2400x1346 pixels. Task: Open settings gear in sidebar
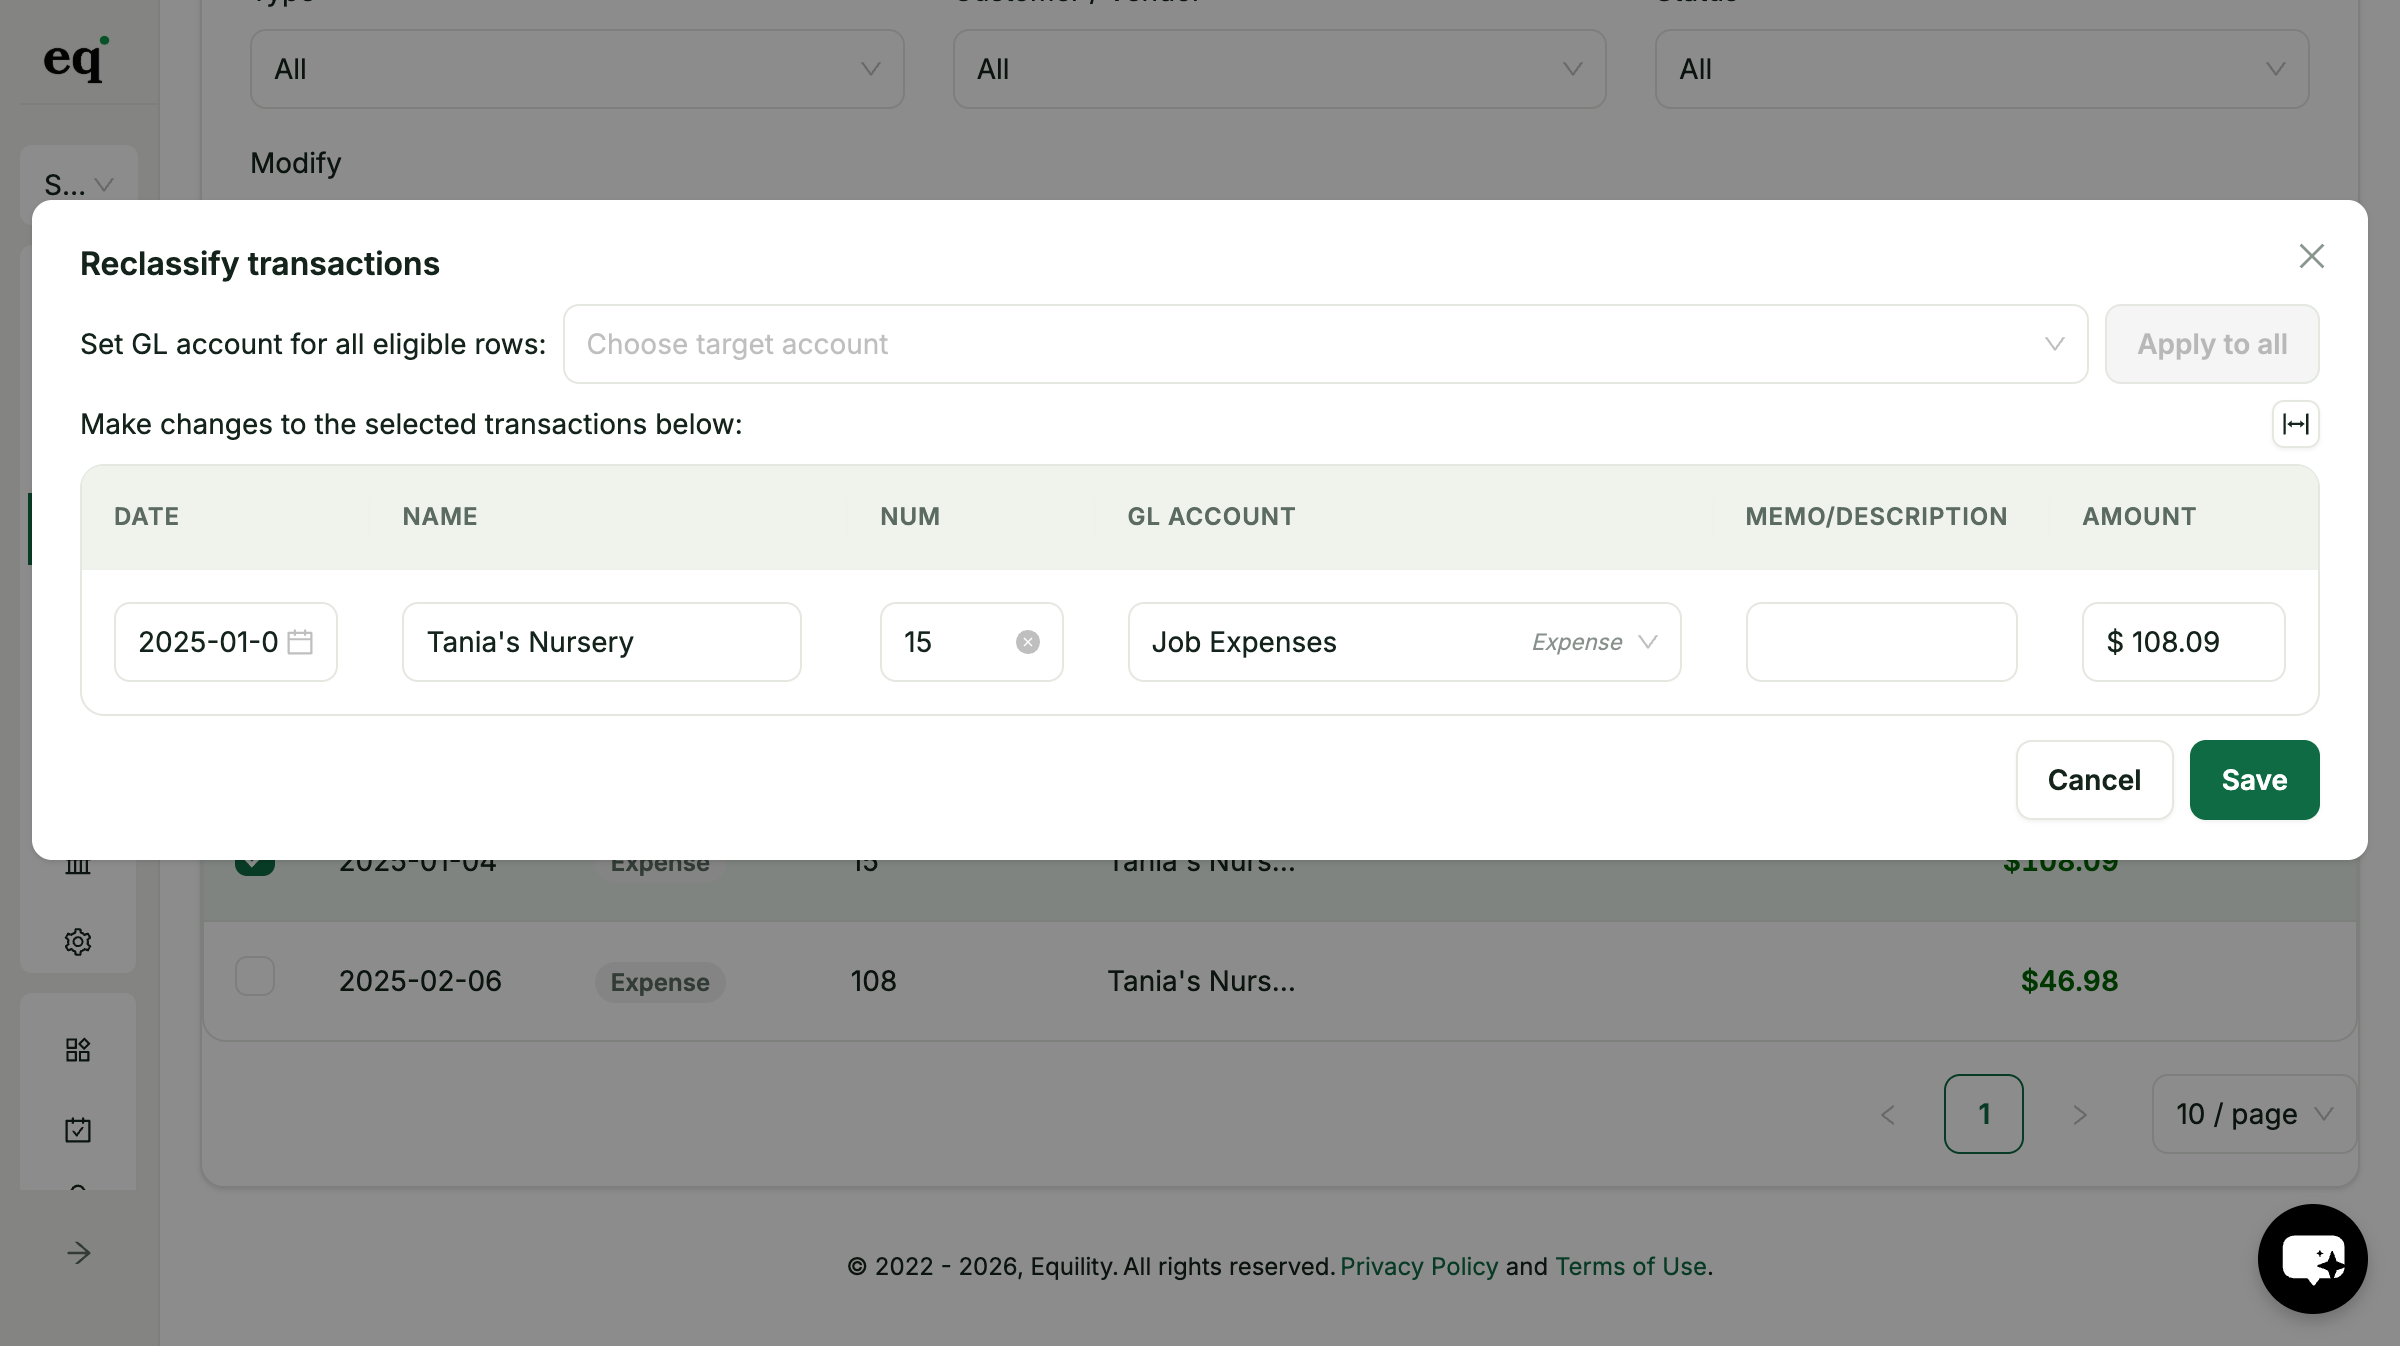click(x=78, y=941)
